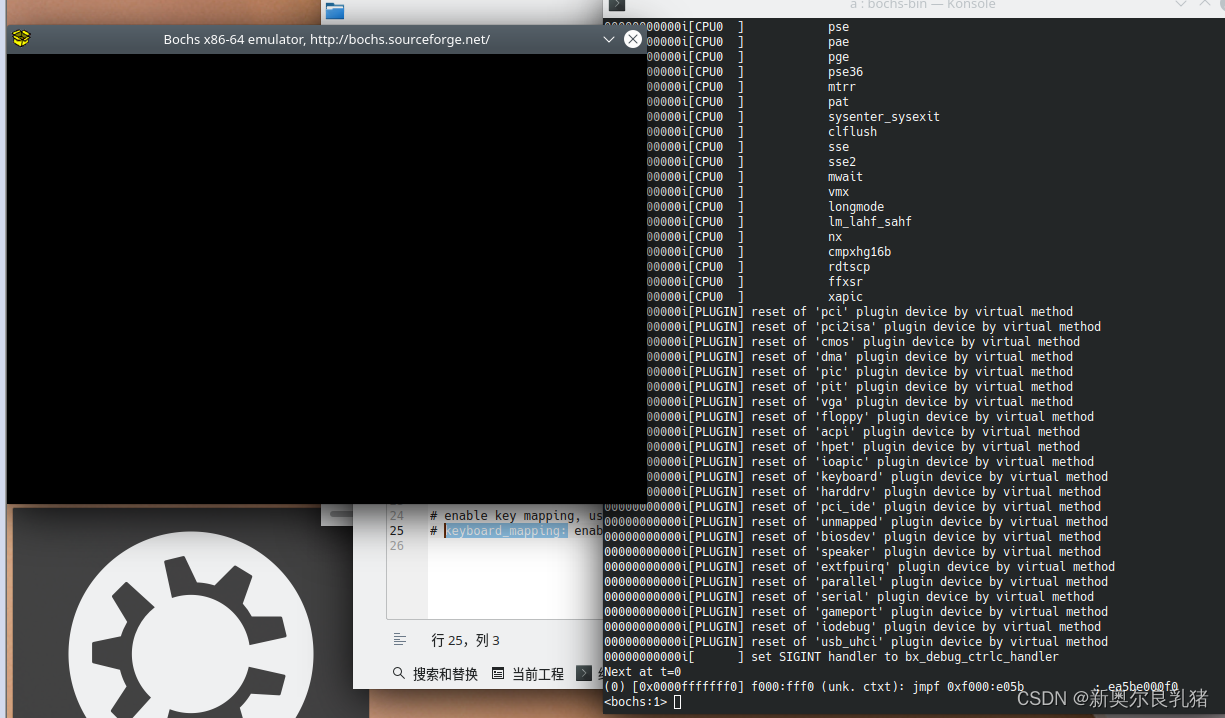Click the Bochs emulator window icon

(x=21, y=39)
